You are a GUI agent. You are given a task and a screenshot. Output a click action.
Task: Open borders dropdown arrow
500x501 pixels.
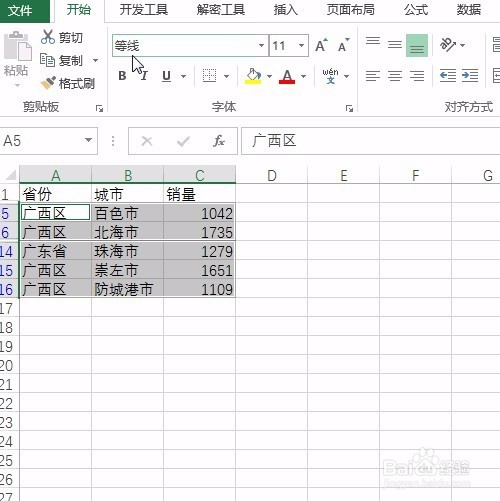click(x=227, y=76)
